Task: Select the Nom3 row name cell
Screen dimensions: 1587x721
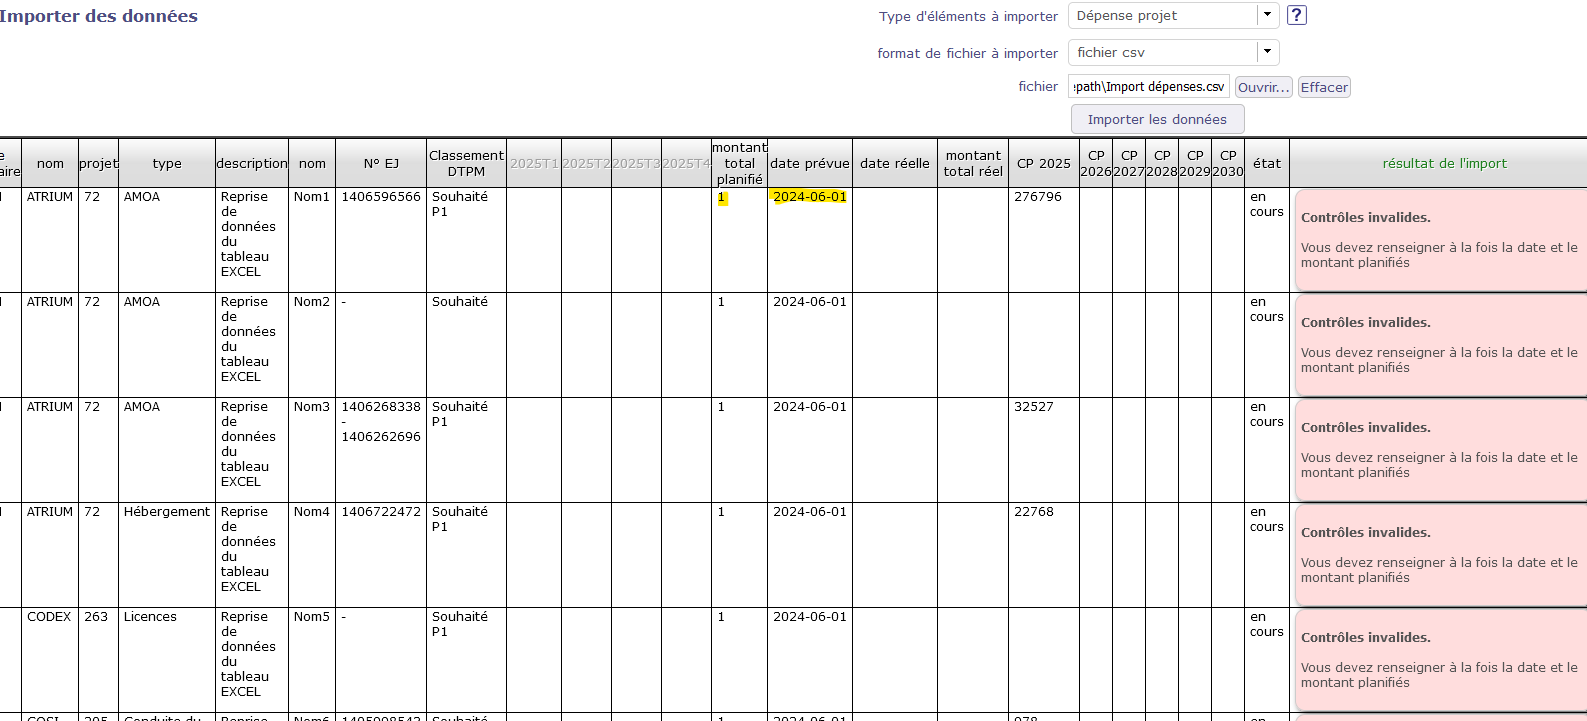Action: coord(311,407)
